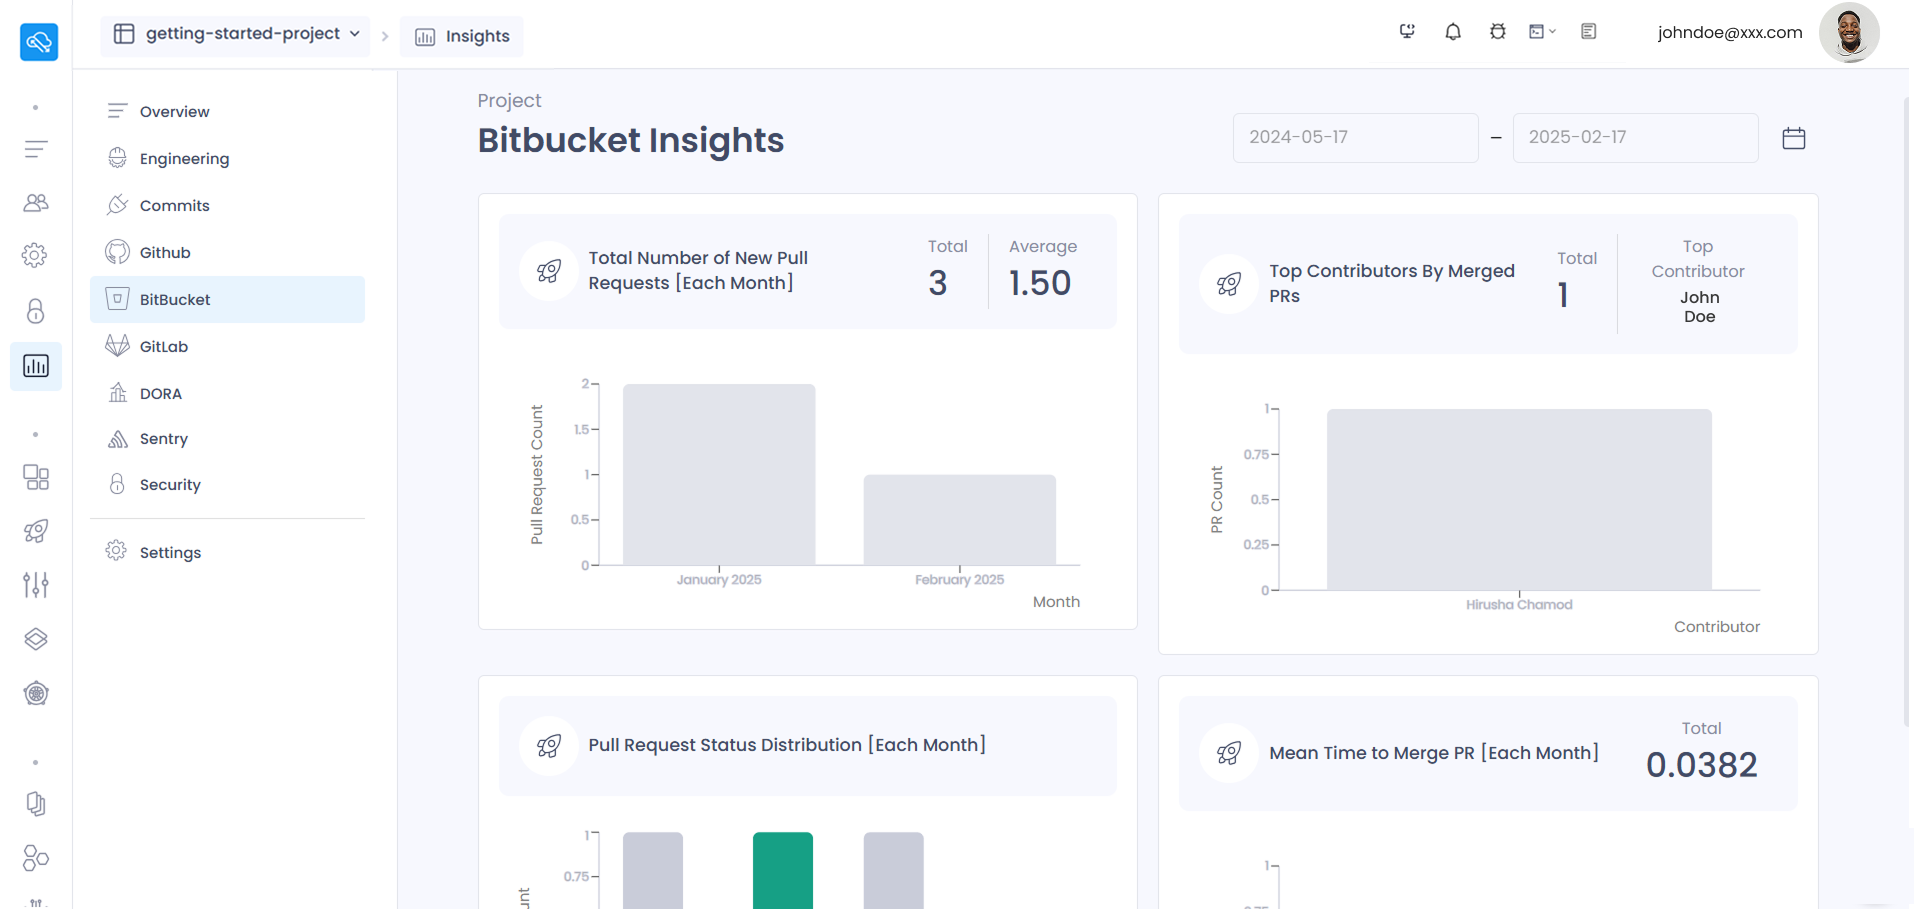Click the document log icon in header
The image size is (1914, 909).
point(1589,32)
